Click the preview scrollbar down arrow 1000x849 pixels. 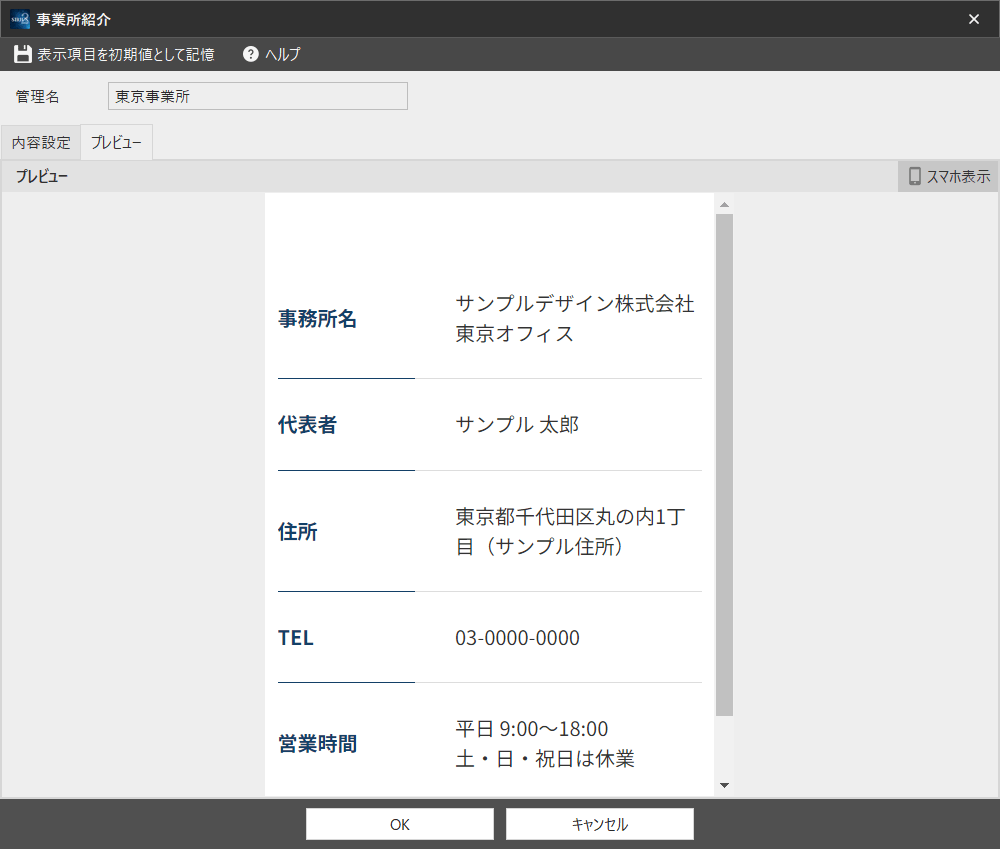(x=724, y=785)
